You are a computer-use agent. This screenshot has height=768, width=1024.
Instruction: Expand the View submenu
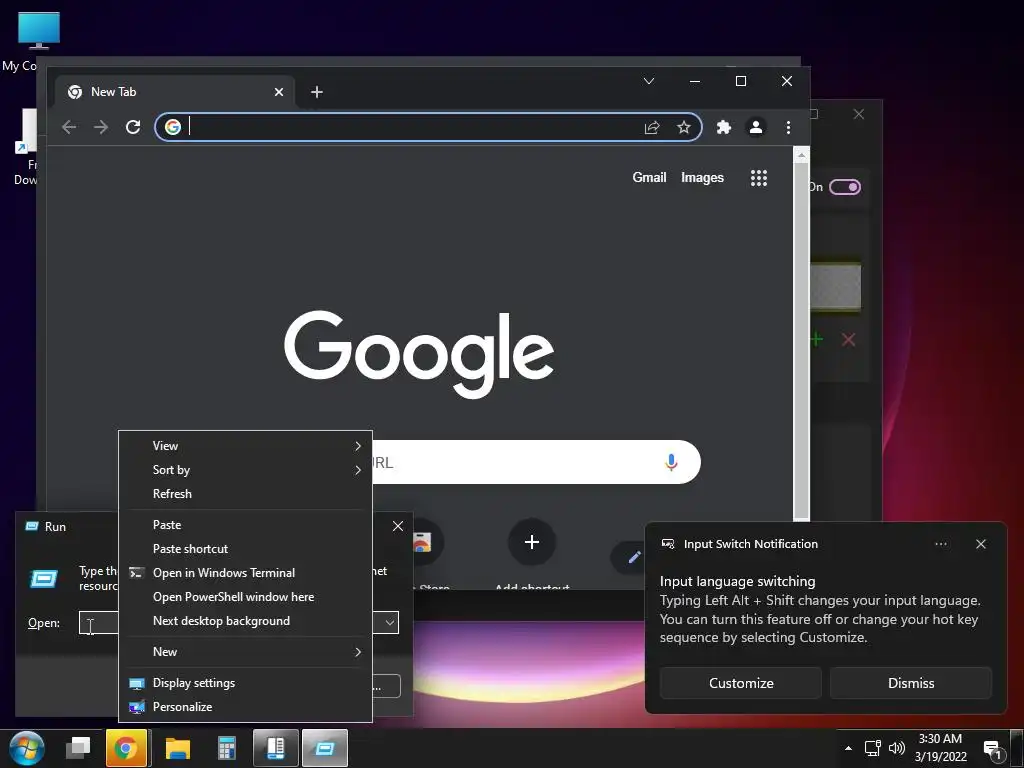pos(246,445)
